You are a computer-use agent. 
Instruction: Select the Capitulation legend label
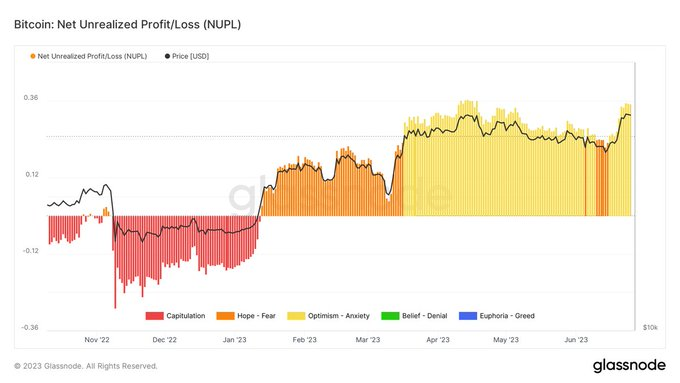186,316
